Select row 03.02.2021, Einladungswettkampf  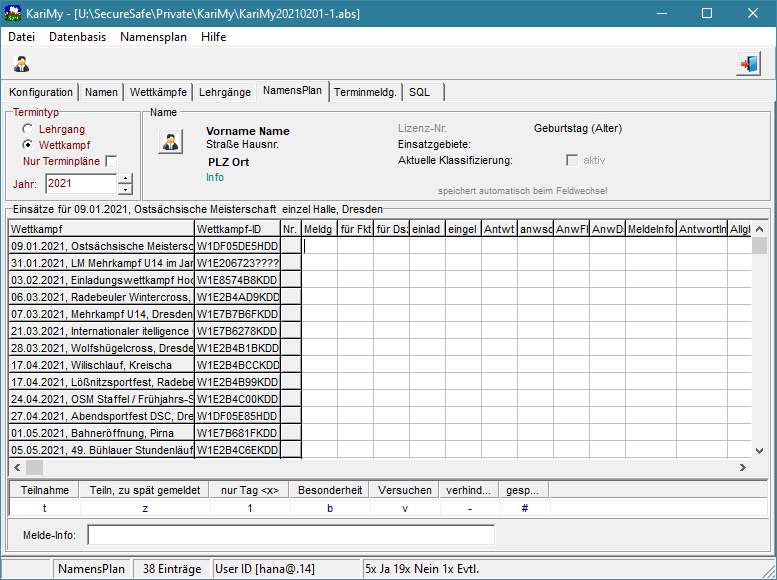[101, 280]
